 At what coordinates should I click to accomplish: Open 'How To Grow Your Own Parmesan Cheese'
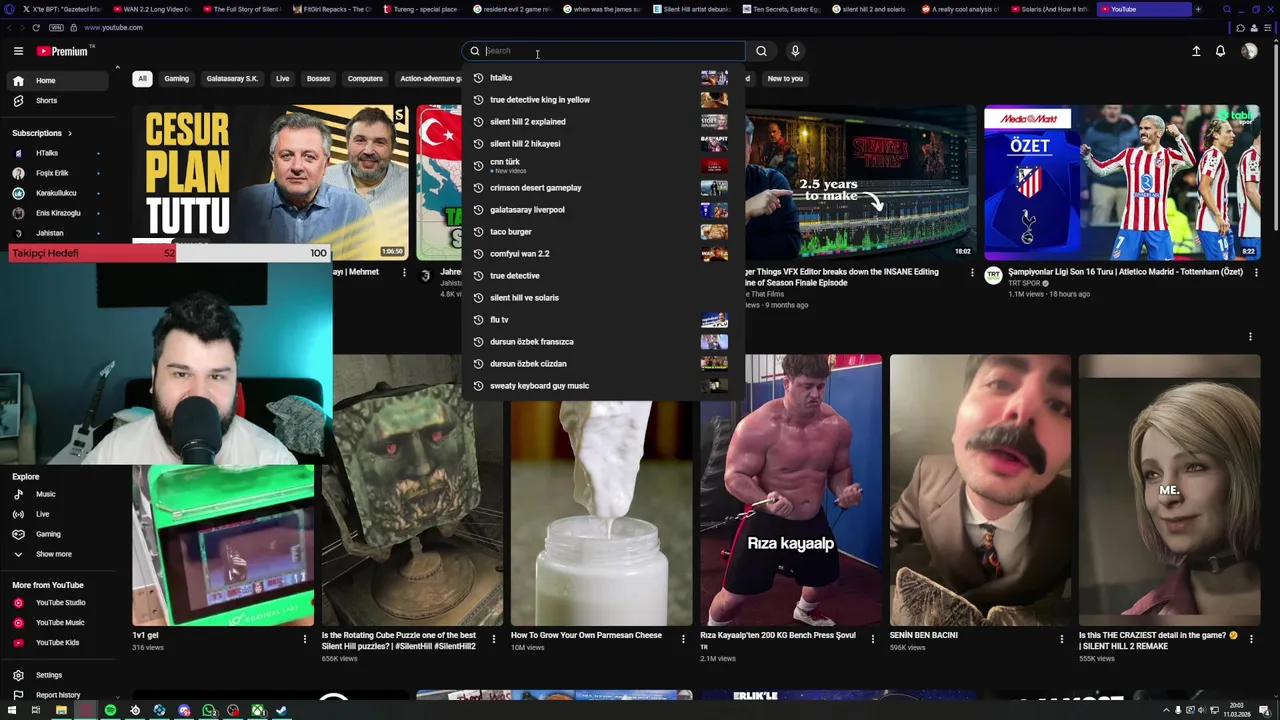(586, 635)
